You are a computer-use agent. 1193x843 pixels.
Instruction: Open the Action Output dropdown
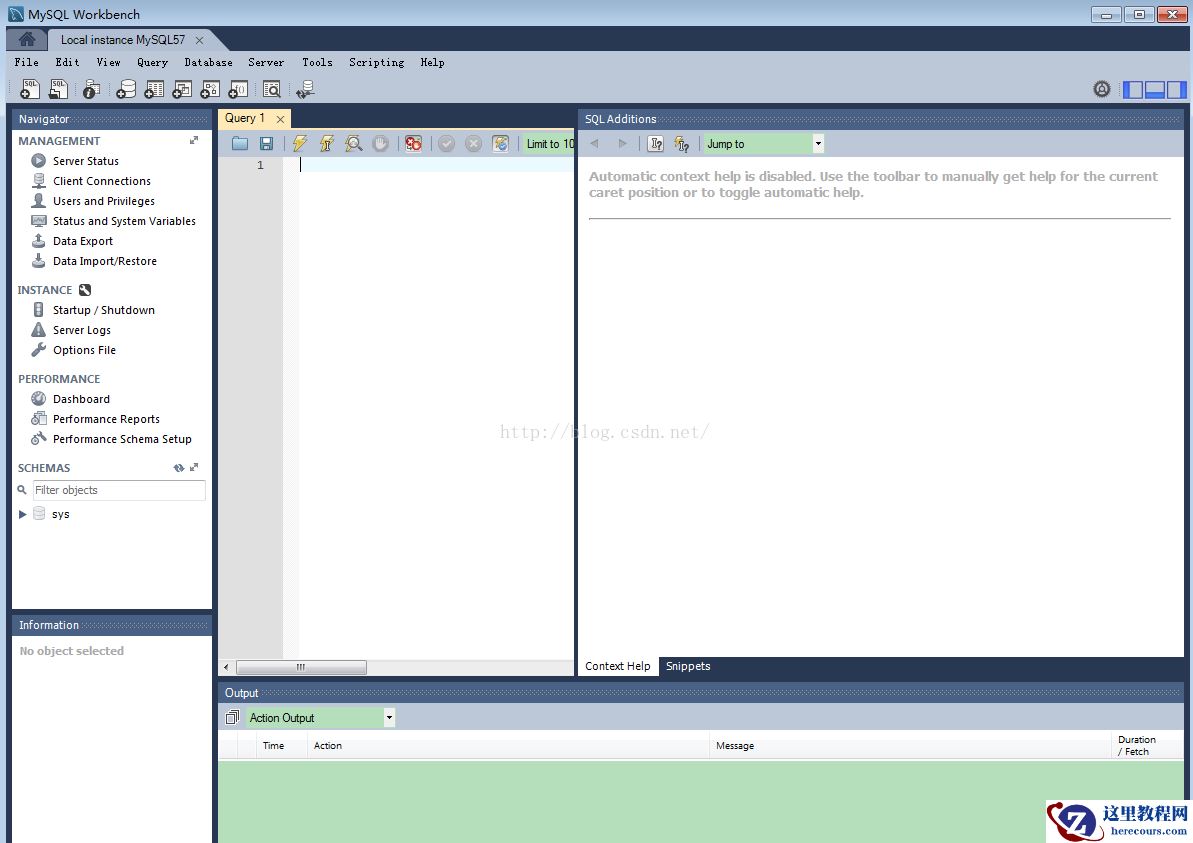[x=389, y=718]
